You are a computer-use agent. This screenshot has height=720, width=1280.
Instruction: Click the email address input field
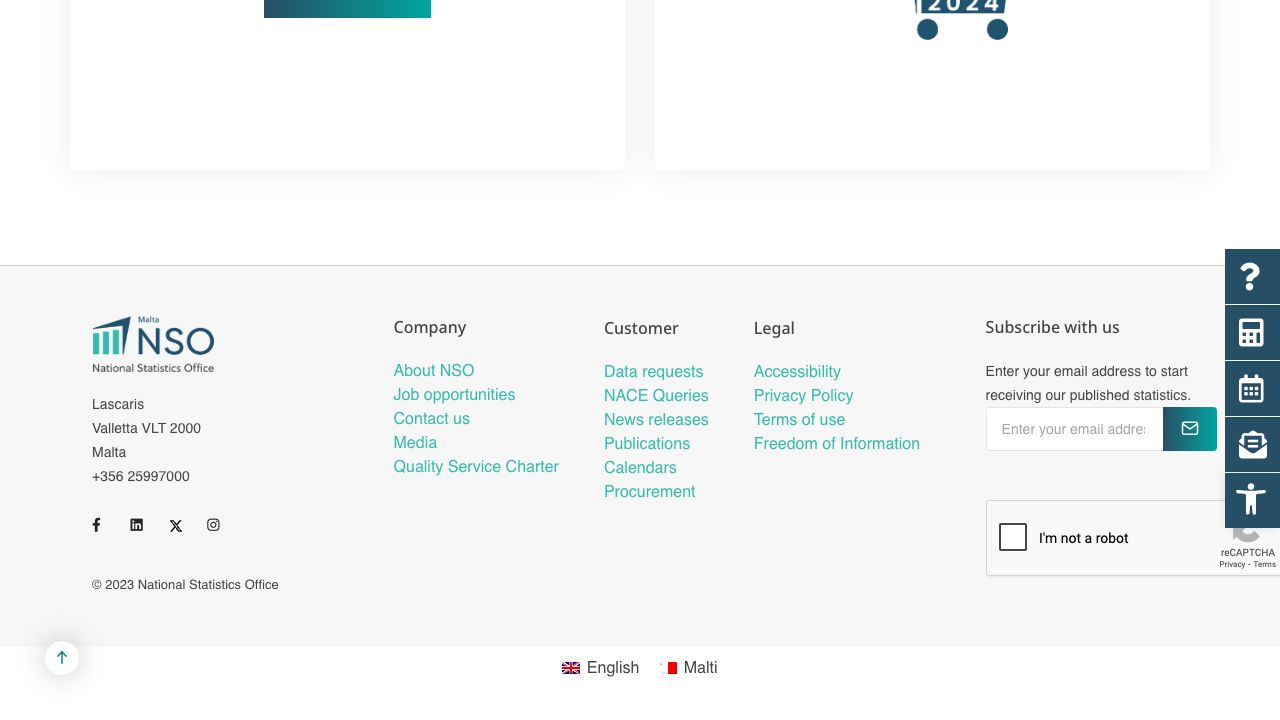(x=1074, y=429)
